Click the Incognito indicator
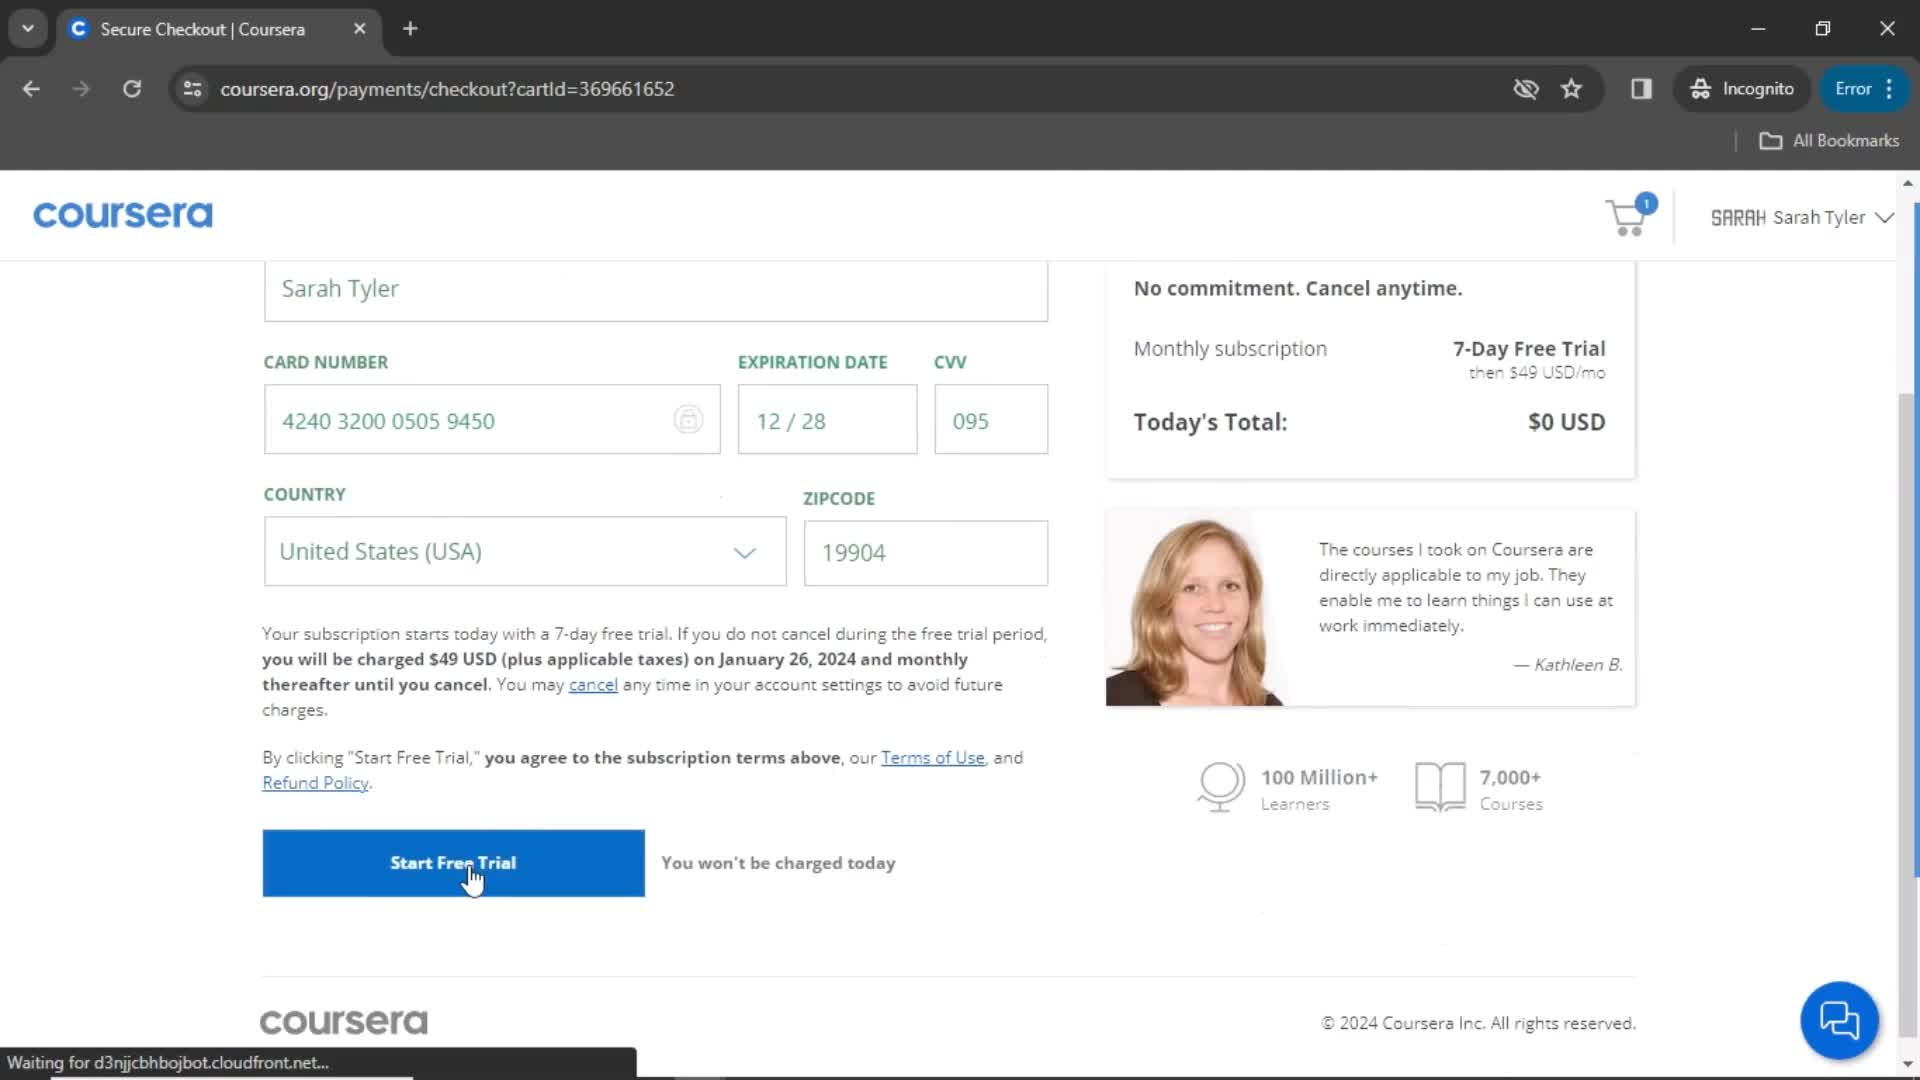 pyautogui.click(x=1743, y=89)
